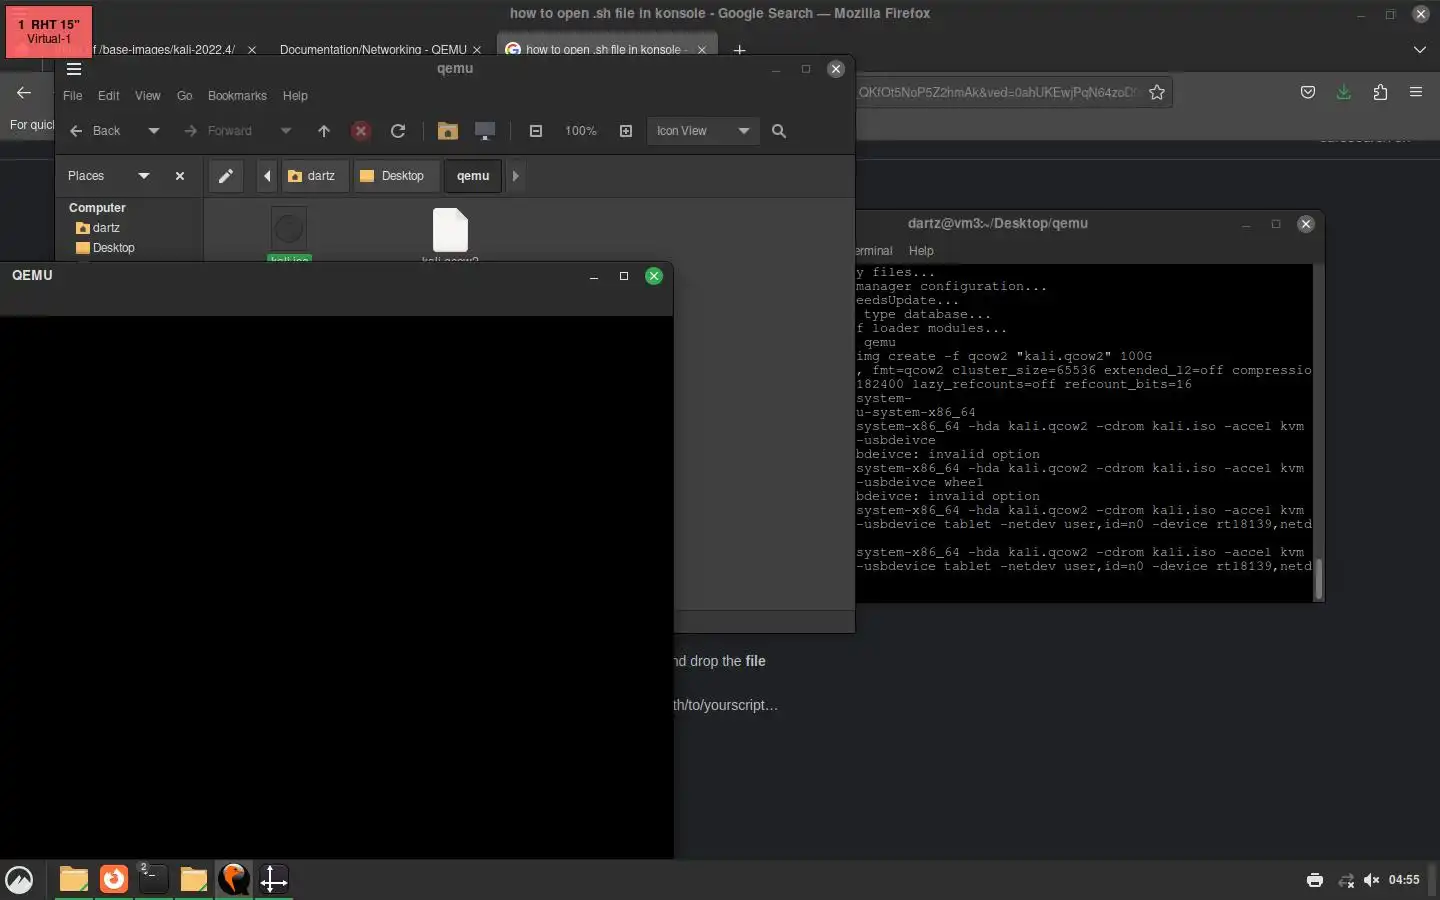This screenshot has width=1440, height=900.
Task: Unmute via the volume tray icon
Action: tap(1372, 880)
